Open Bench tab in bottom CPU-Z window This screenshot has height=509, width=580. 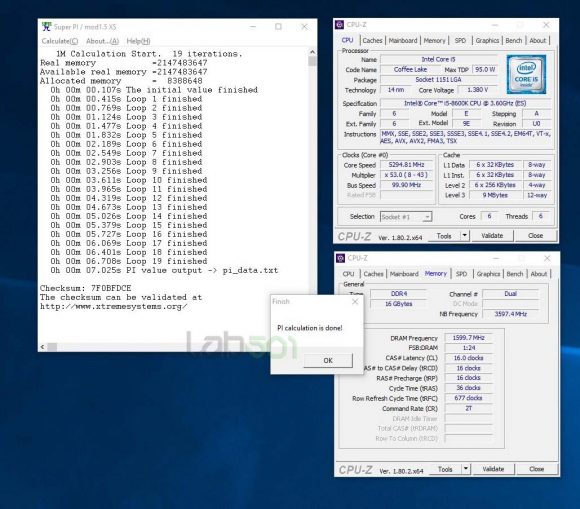click(515, 274)
